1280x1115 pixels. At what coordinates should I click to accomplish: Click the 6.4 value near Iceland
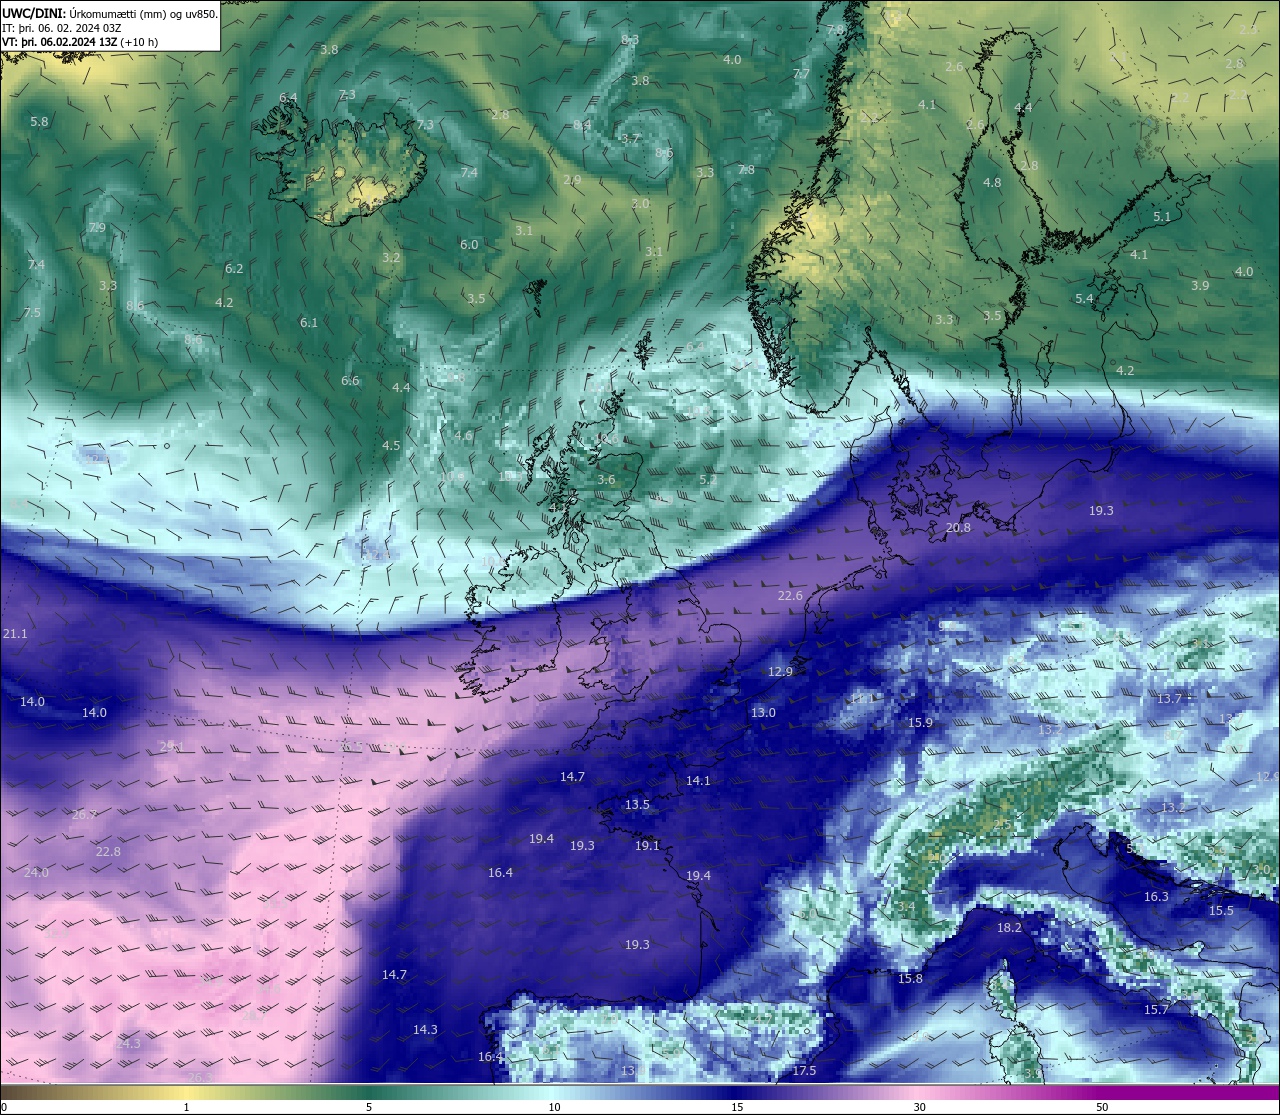(x=288, y=97)
